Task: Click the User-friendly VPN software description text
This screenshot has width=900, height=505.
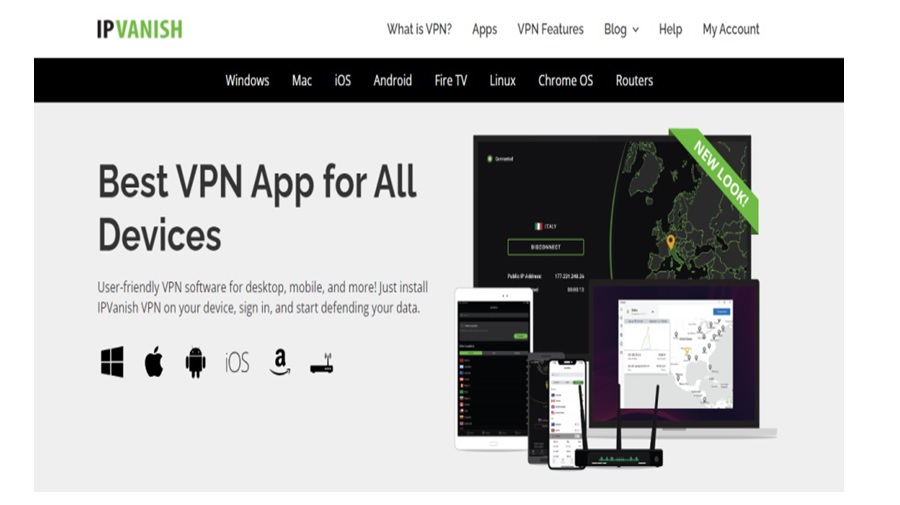Action: click(x=263, y=297)
